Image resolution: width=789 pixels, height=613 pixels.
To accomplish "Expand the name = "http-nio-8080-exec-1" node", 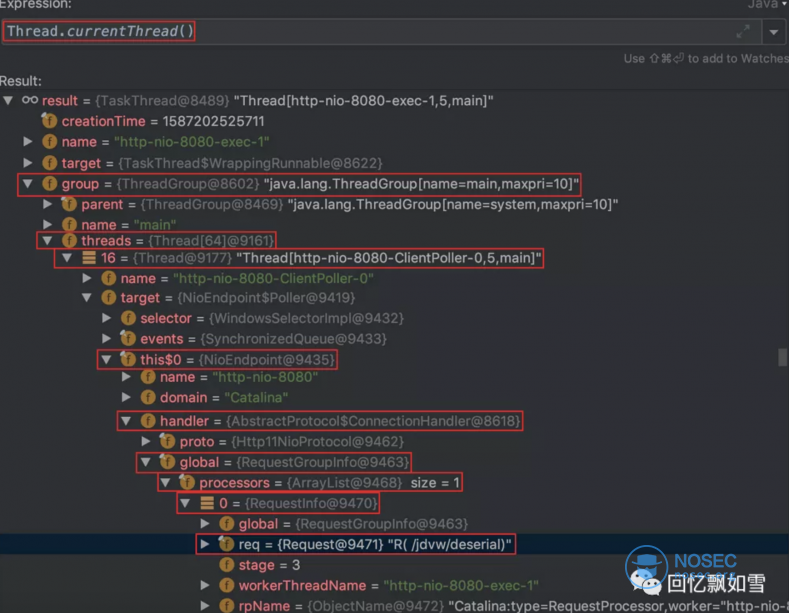I will [x=28, y=142].
